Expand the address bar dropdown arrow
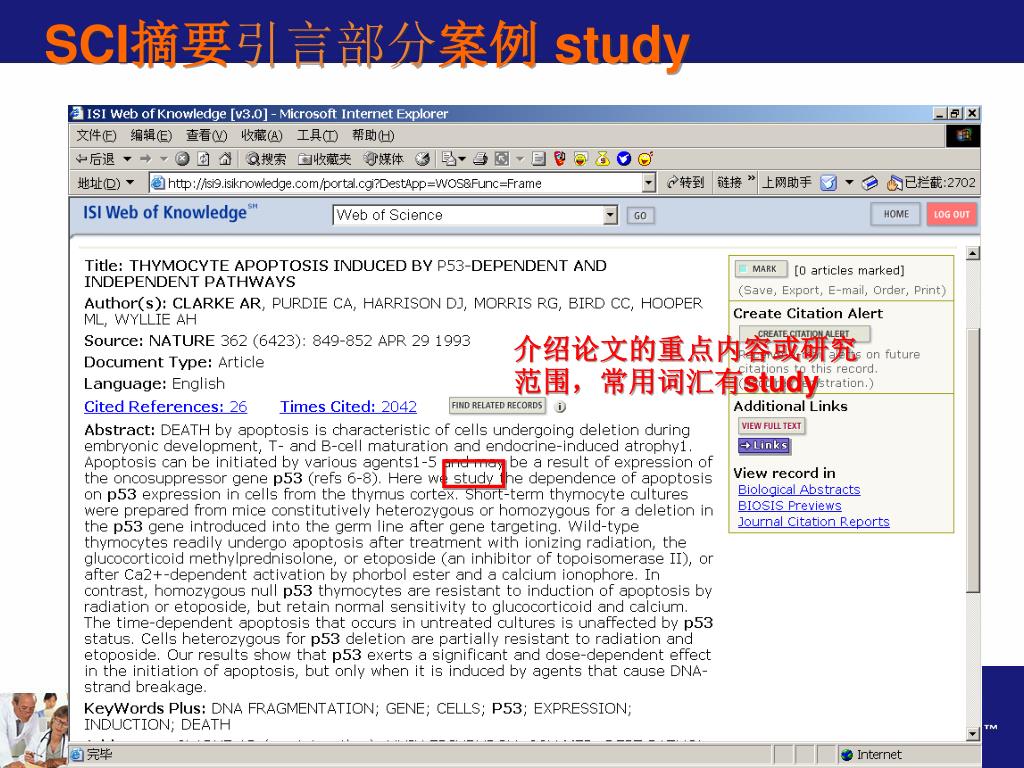1024x768 pixels. point(648,183)
